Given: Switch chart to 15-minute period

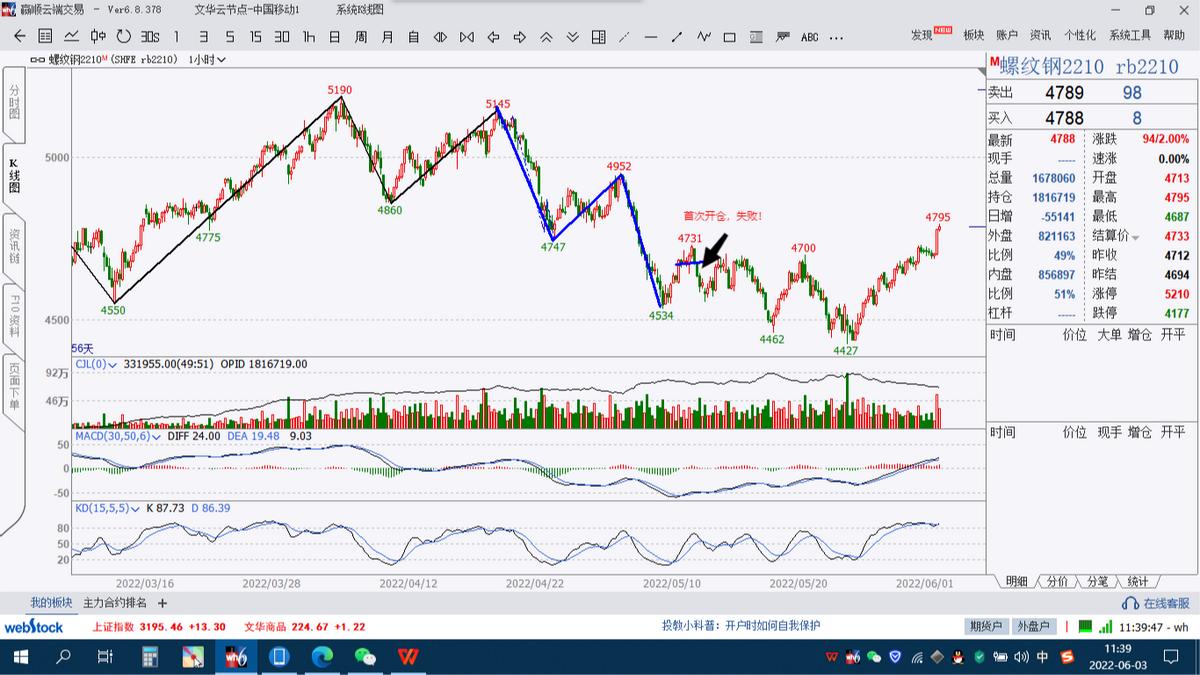Looking at the screenshot, I should [x=255, y=37].
